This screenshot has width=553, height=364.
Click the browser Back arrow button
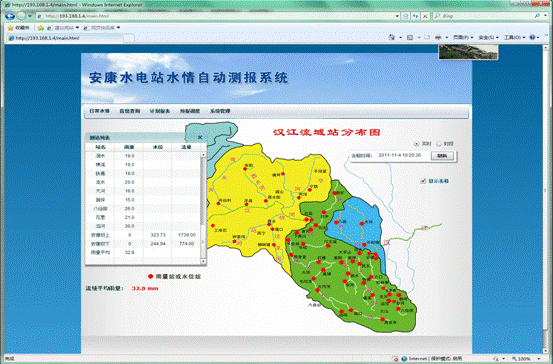[x=10, y=16]
